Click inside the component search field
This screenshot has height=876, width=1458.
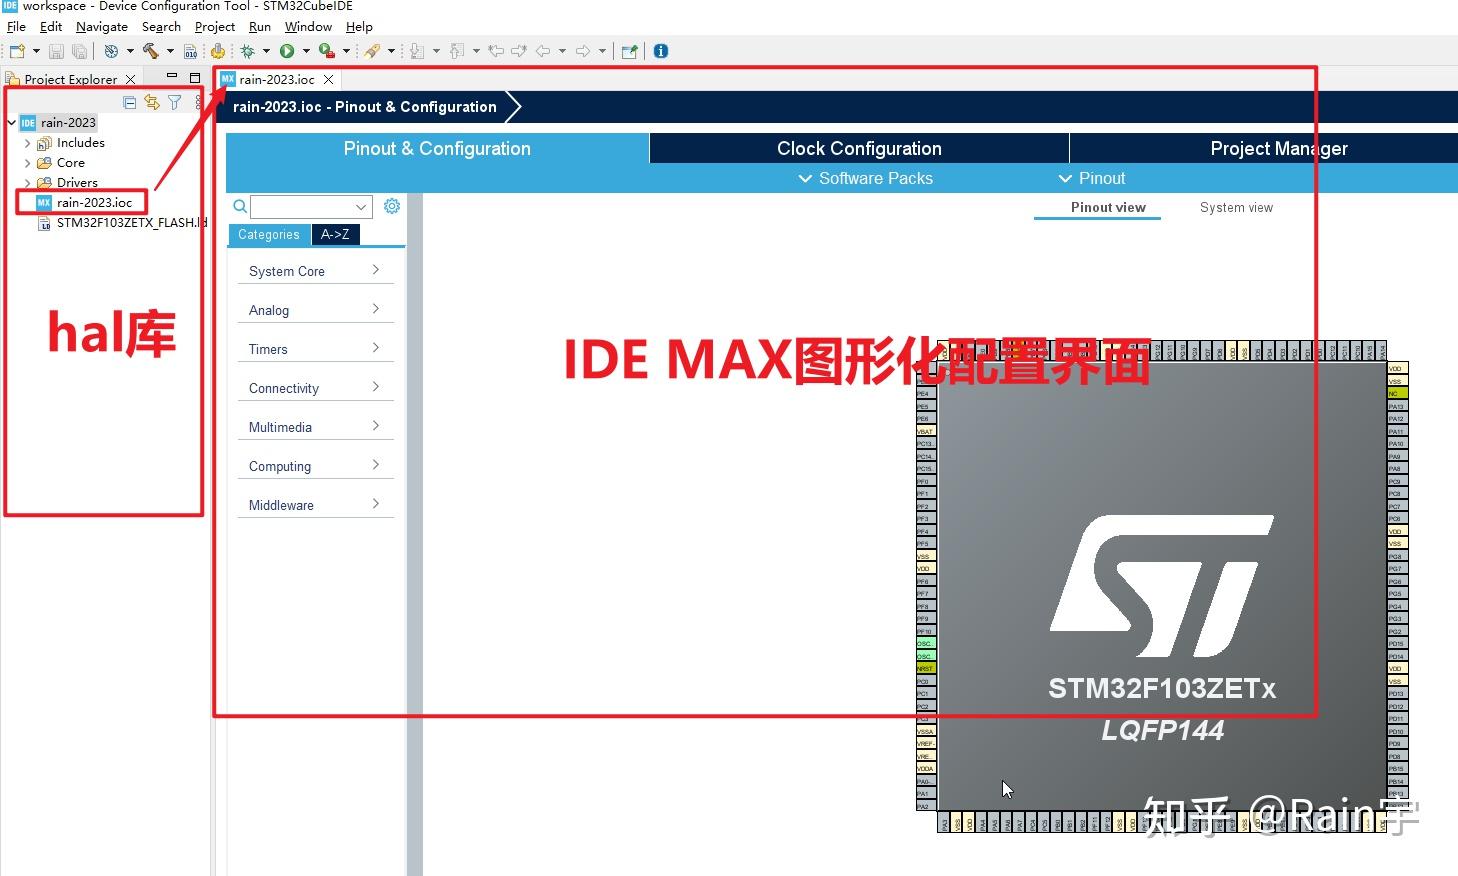305,206
